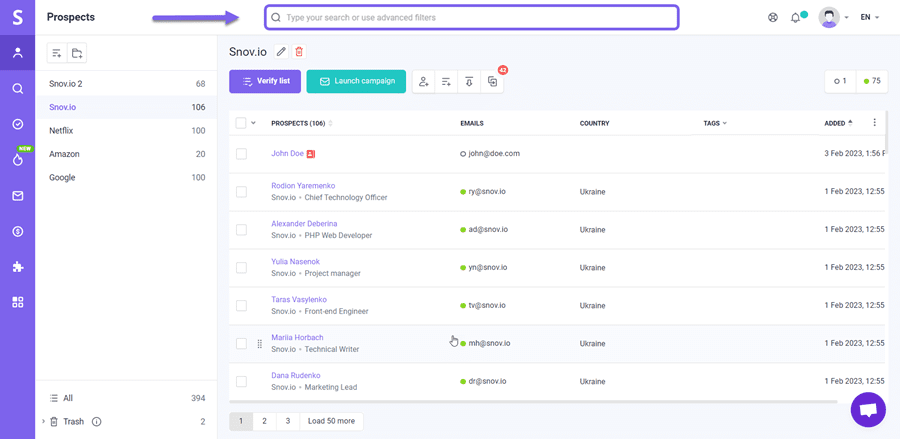Edit the Snov.io list name pencil
The width and height of the screenshot is (900, 439).
[x=281, y=52]
